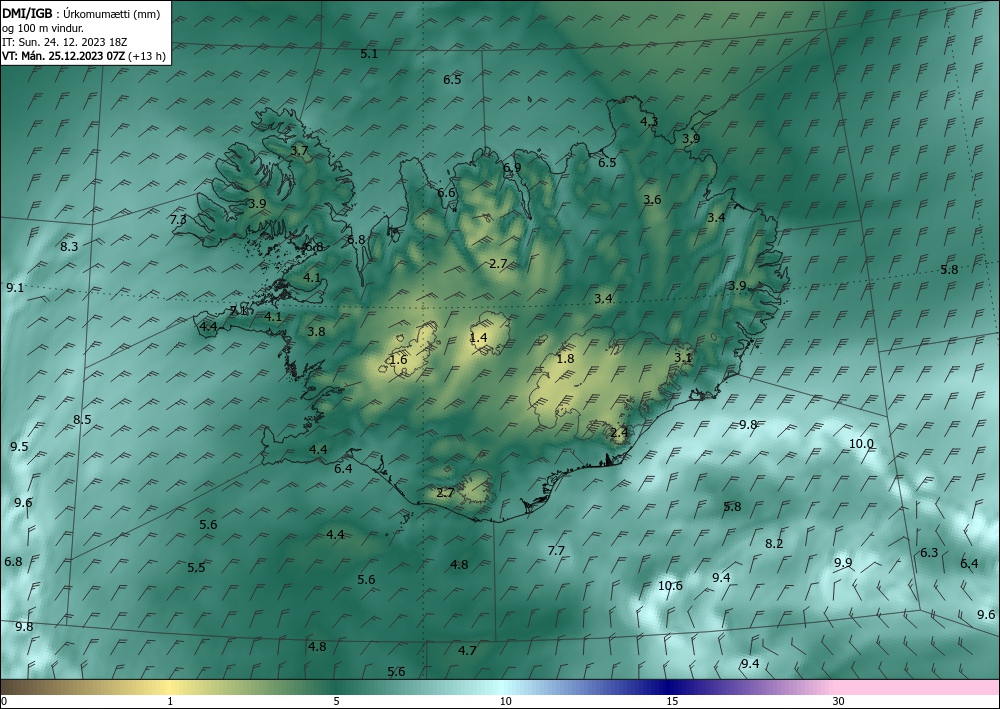Click the 7.7 value south of Iceland
Viewport: 1000px width, 709px height.
click(x=556, y=550)
